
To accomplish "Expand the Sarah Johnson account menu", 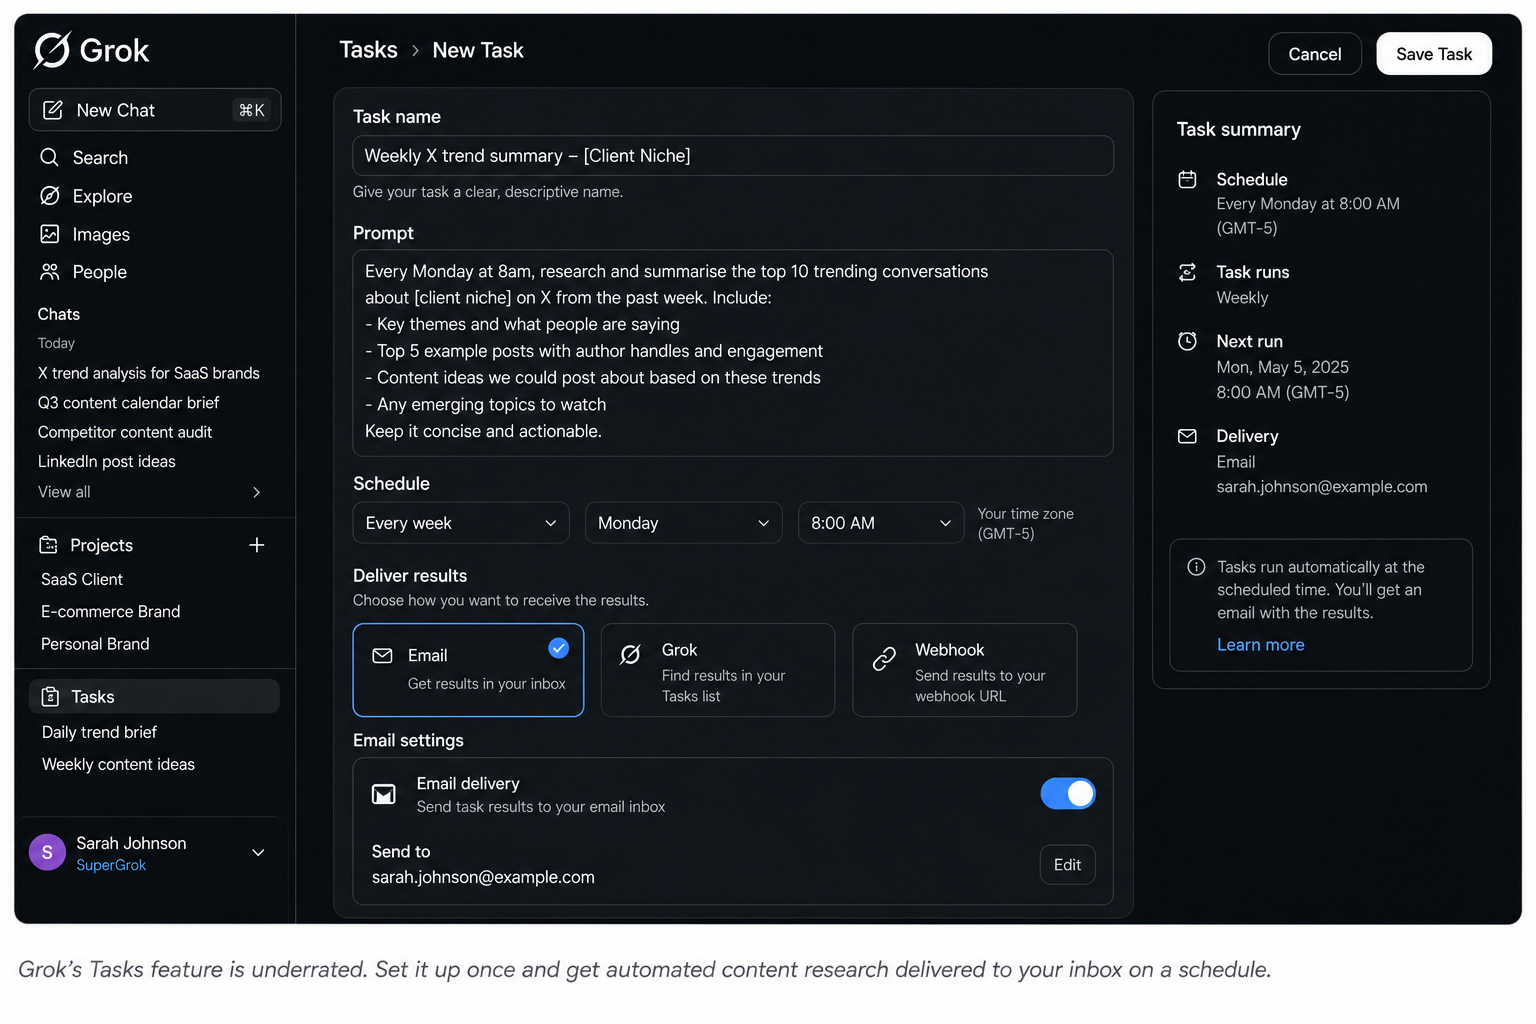I will (258, 853).
